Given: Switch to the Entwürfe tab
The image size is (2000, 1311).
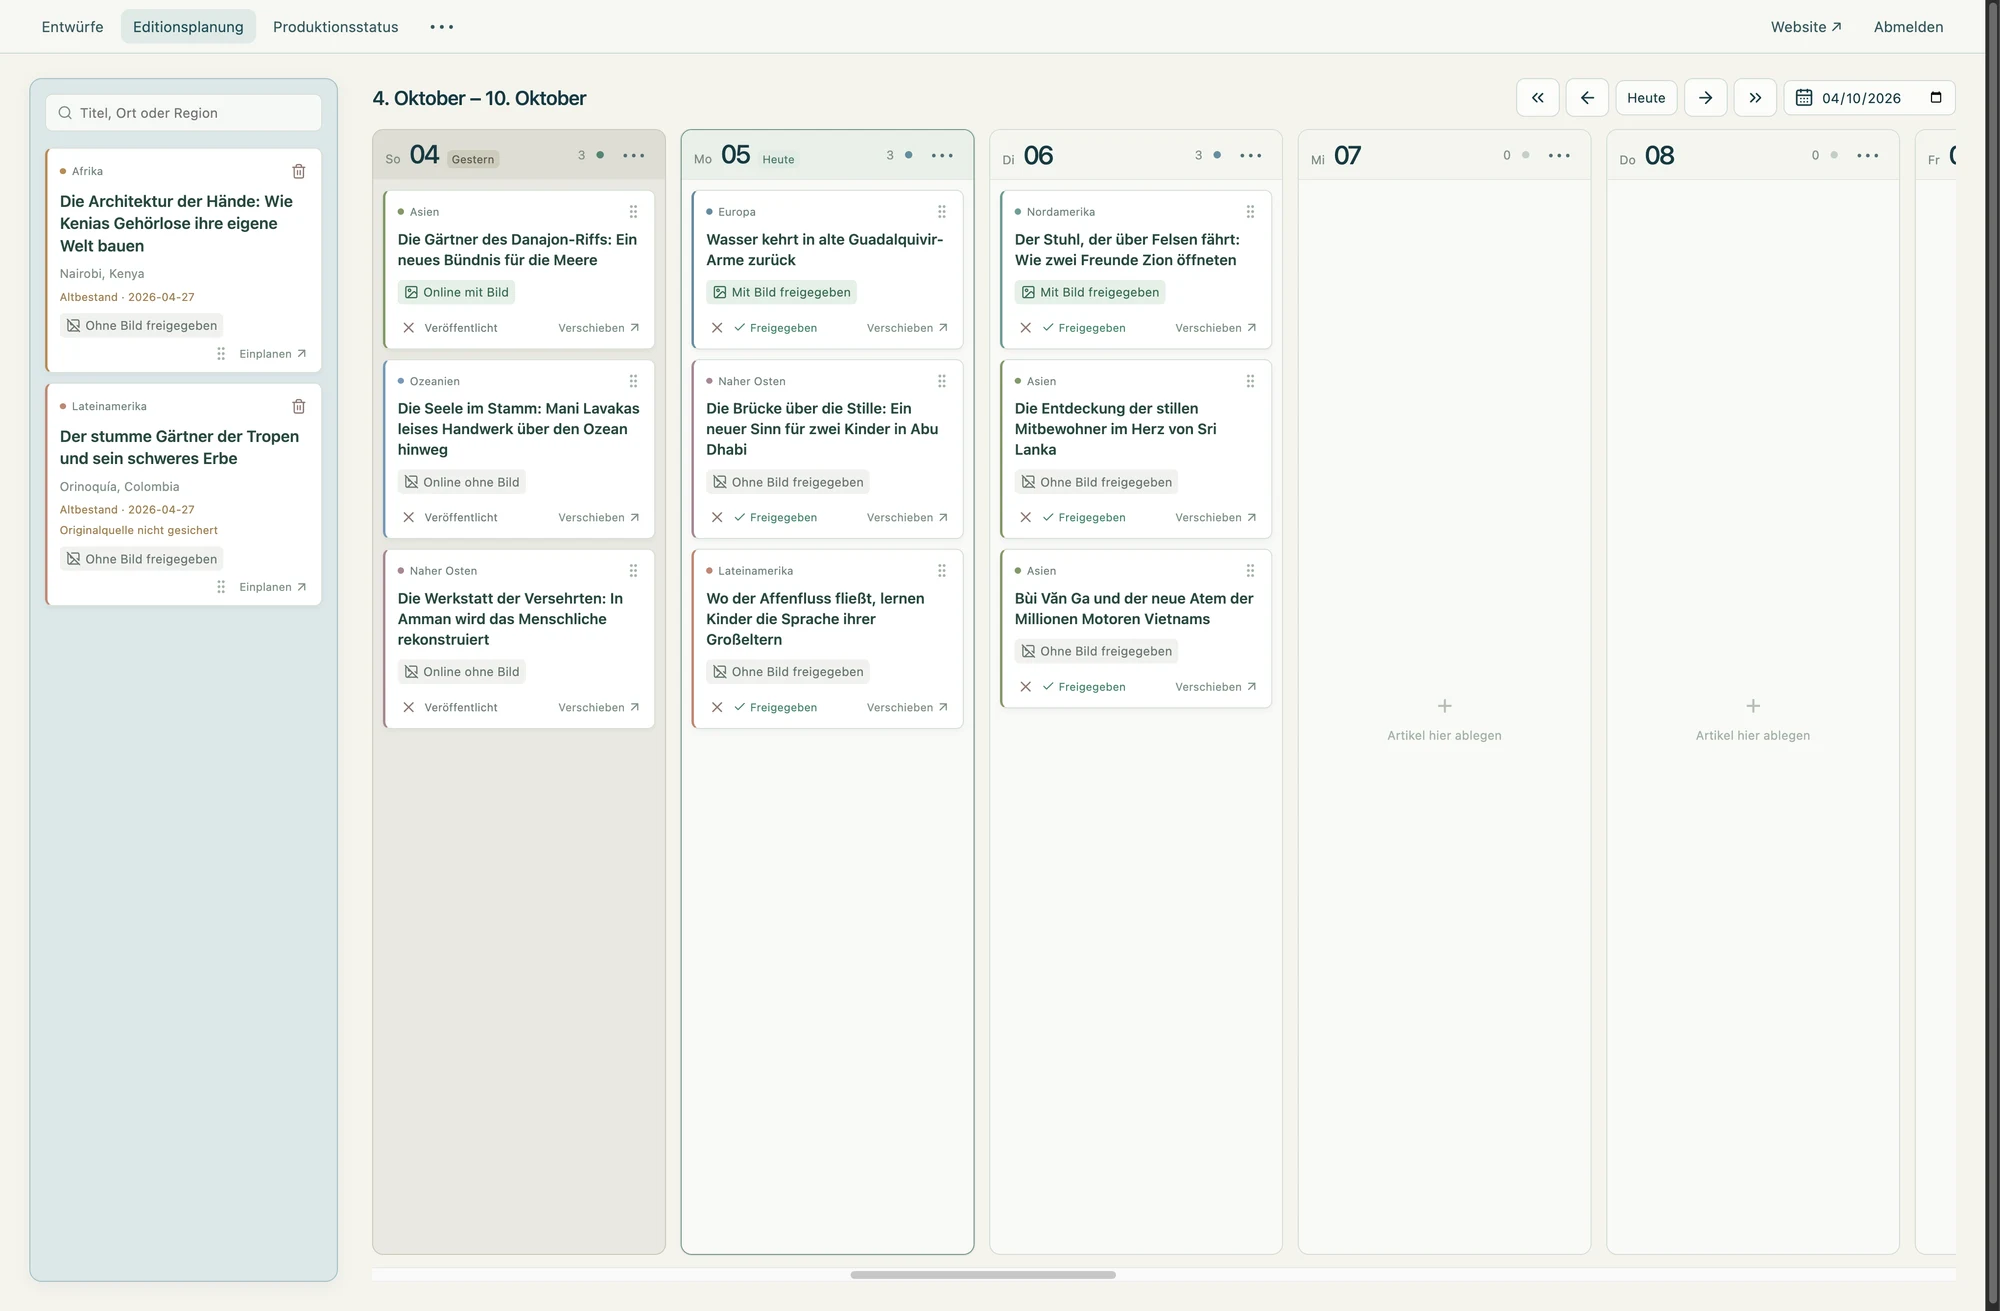Looking at the screenshot, I should point(72,27).
